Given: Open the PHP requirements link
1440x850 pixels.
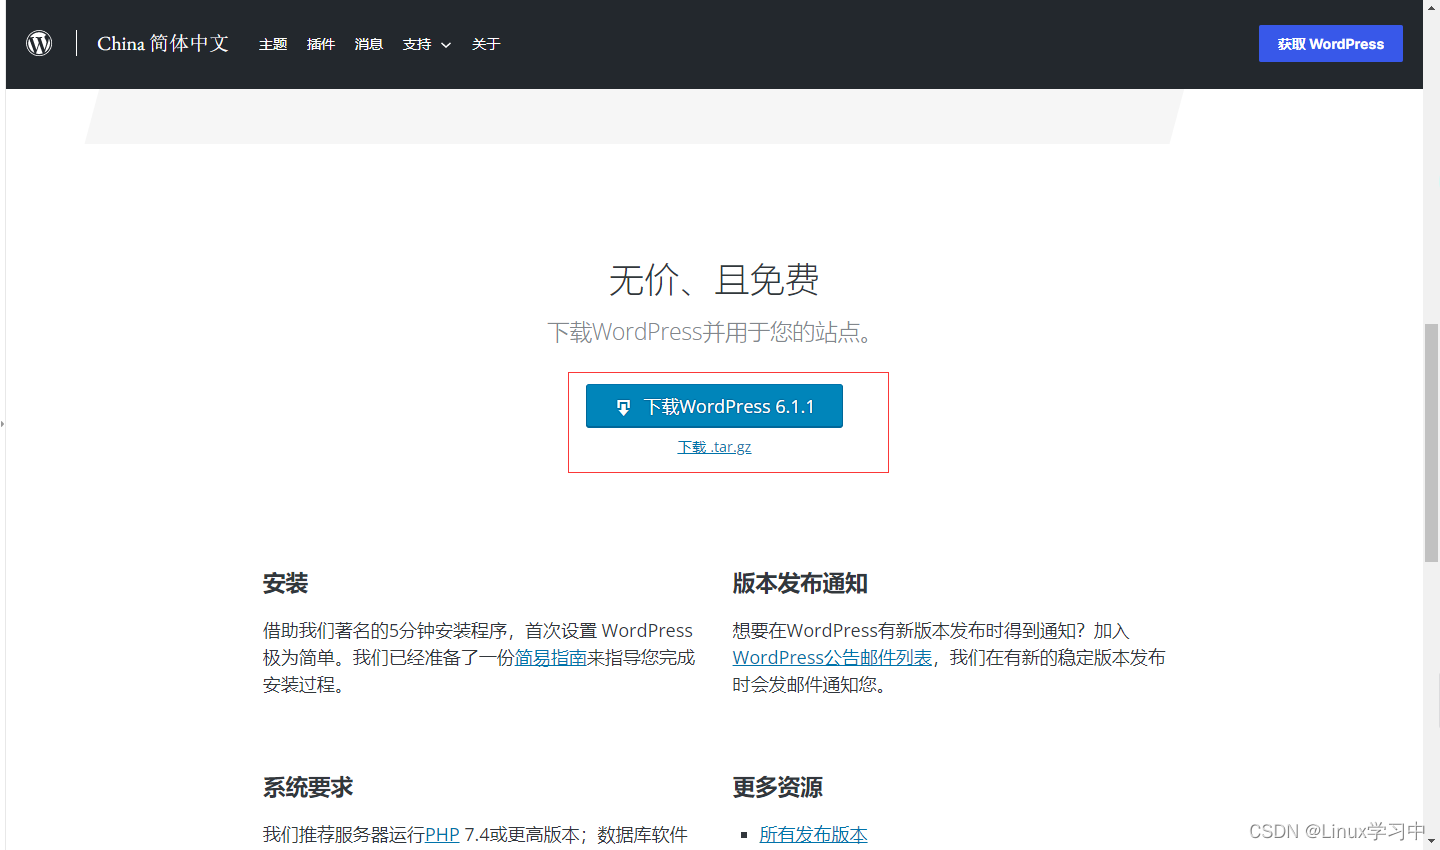Looking at the screenshot, I should click(442, 834).
